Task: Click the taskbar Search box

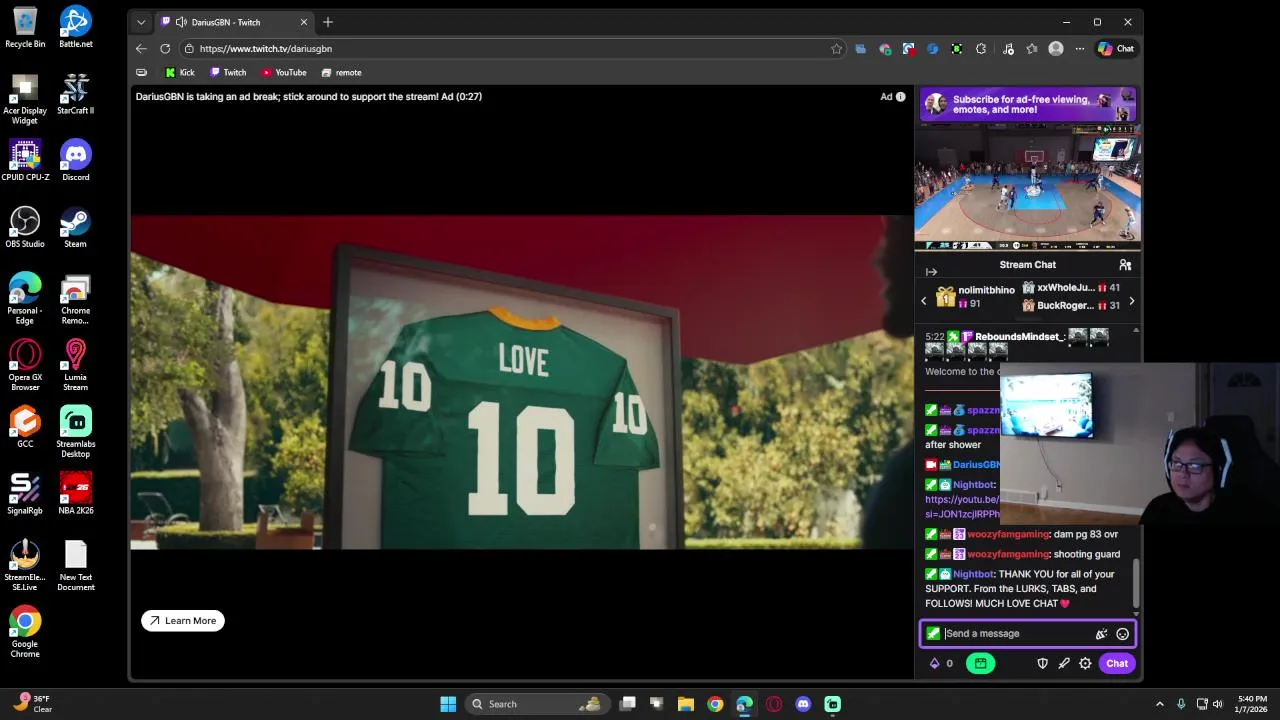Action: click(x=537, y=704)
